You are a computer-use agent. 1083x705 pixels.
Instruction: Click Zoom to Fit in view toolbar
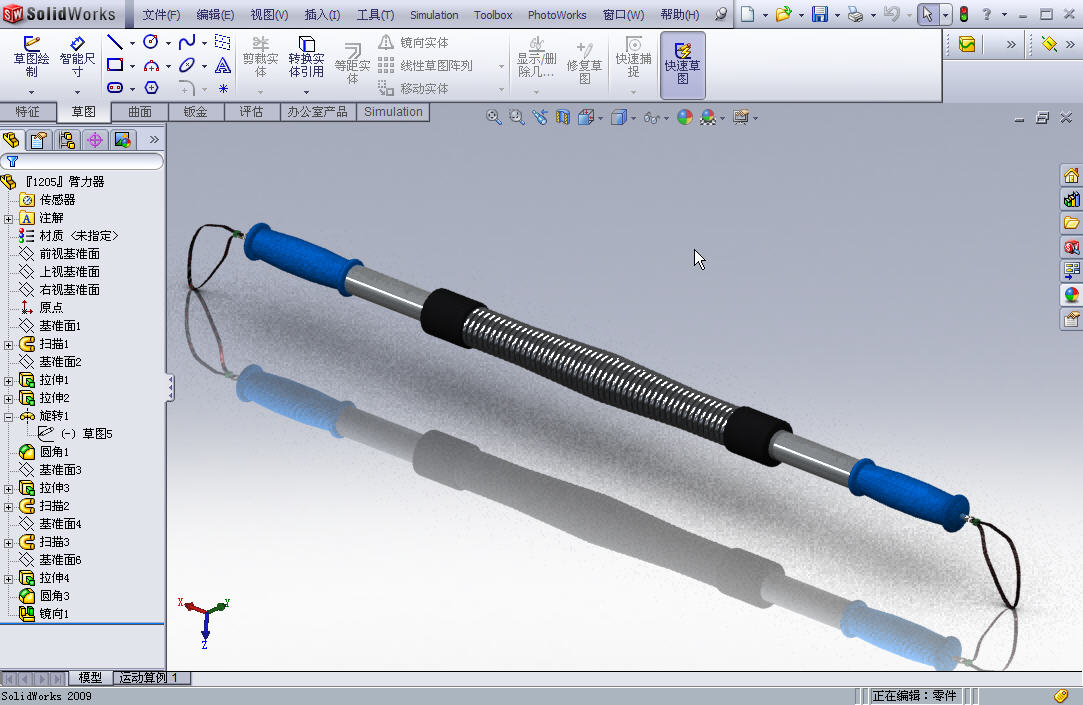[493, 117]
